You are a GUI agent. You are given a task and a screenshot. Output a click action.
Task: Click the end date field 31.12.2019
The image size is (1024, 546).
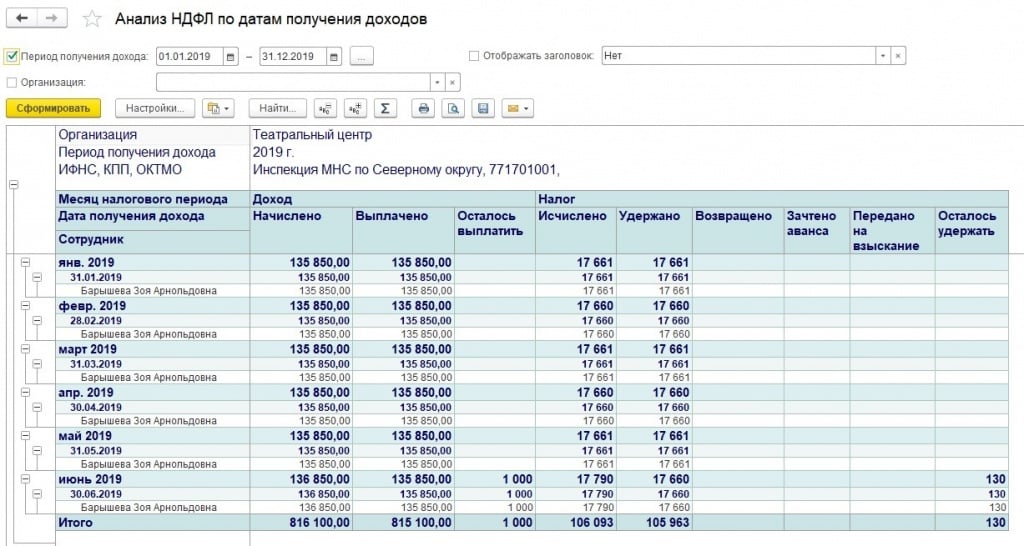tap(291, 56)
